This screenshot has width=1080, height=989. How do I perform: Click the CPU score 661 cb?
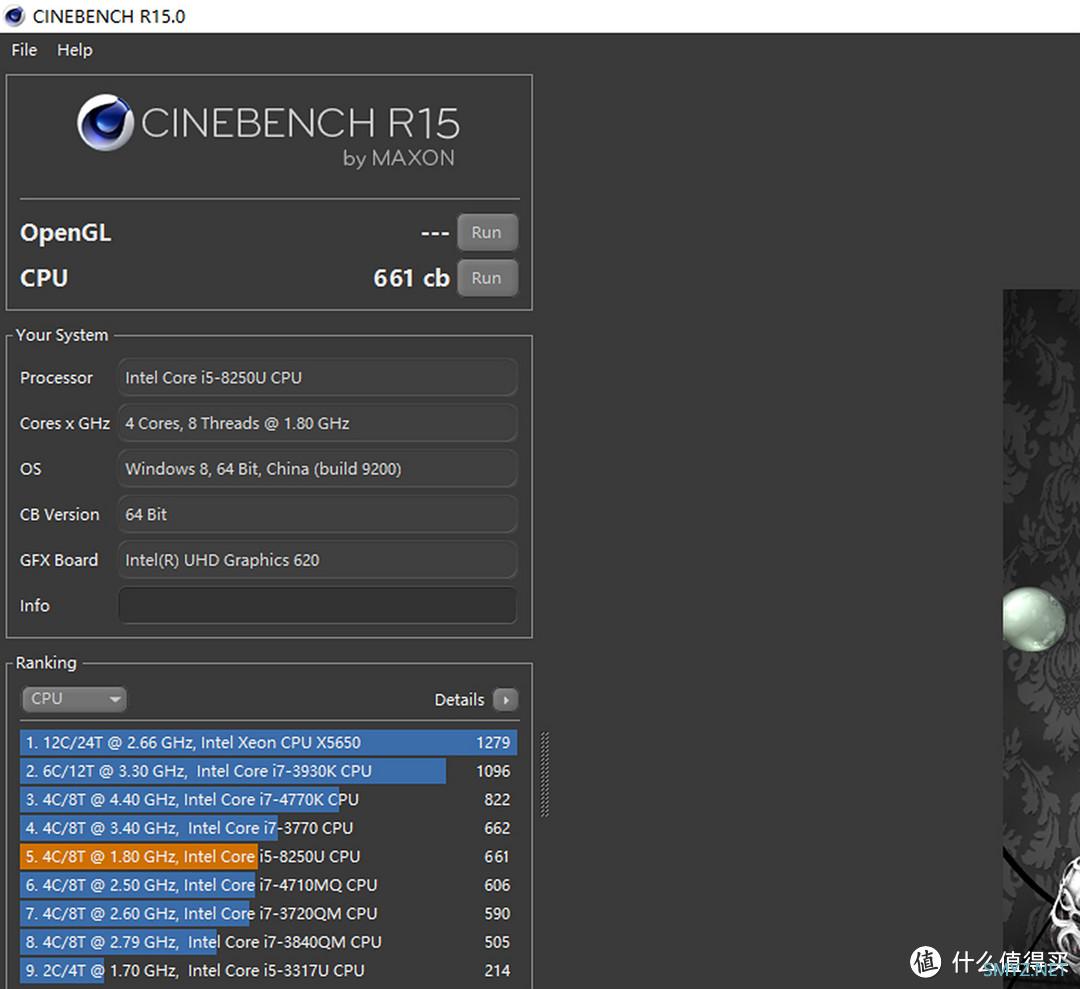(x=411, y=278)
